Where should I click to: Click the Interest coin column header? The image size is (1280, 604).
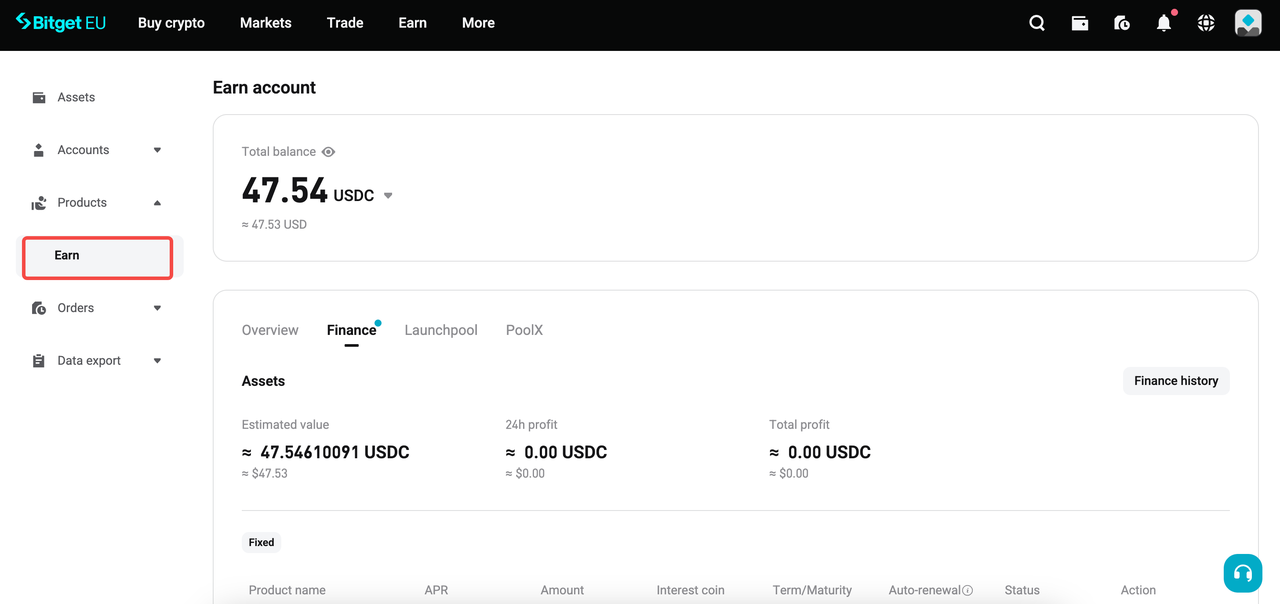point(690,590)
